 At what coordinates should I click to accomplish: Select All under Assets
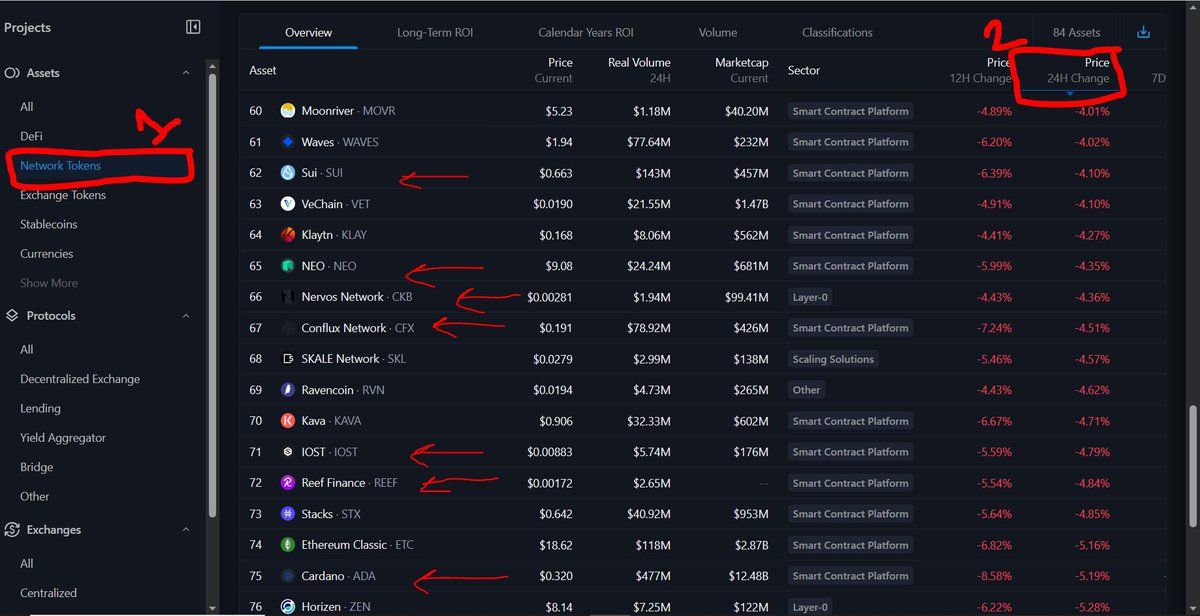tap(27, 107)
